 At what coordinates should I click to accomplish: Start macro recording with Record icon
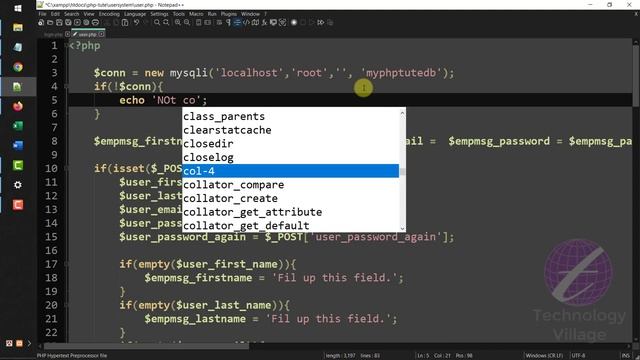coord(294,22)
